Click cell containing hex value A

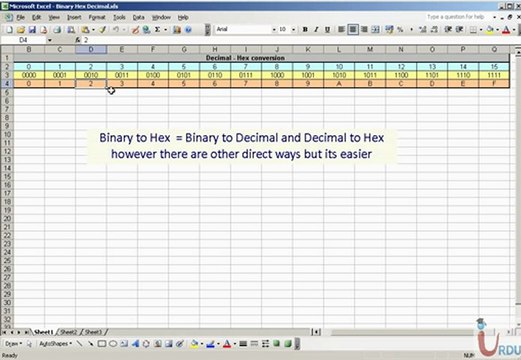tap(339, 83)
